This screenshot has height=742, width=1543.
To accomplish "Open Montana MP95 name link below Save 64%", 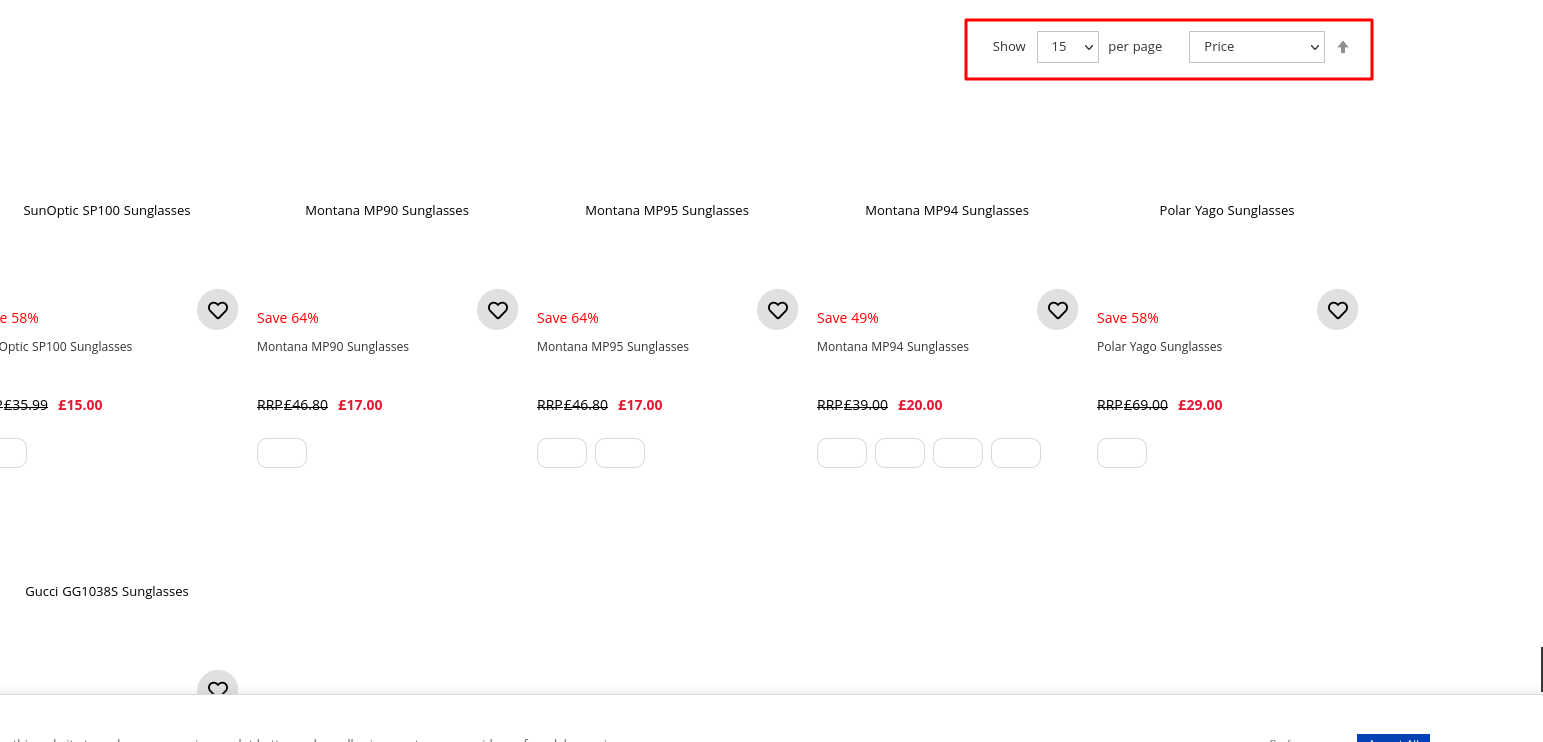I will click(x=613, y=347).
